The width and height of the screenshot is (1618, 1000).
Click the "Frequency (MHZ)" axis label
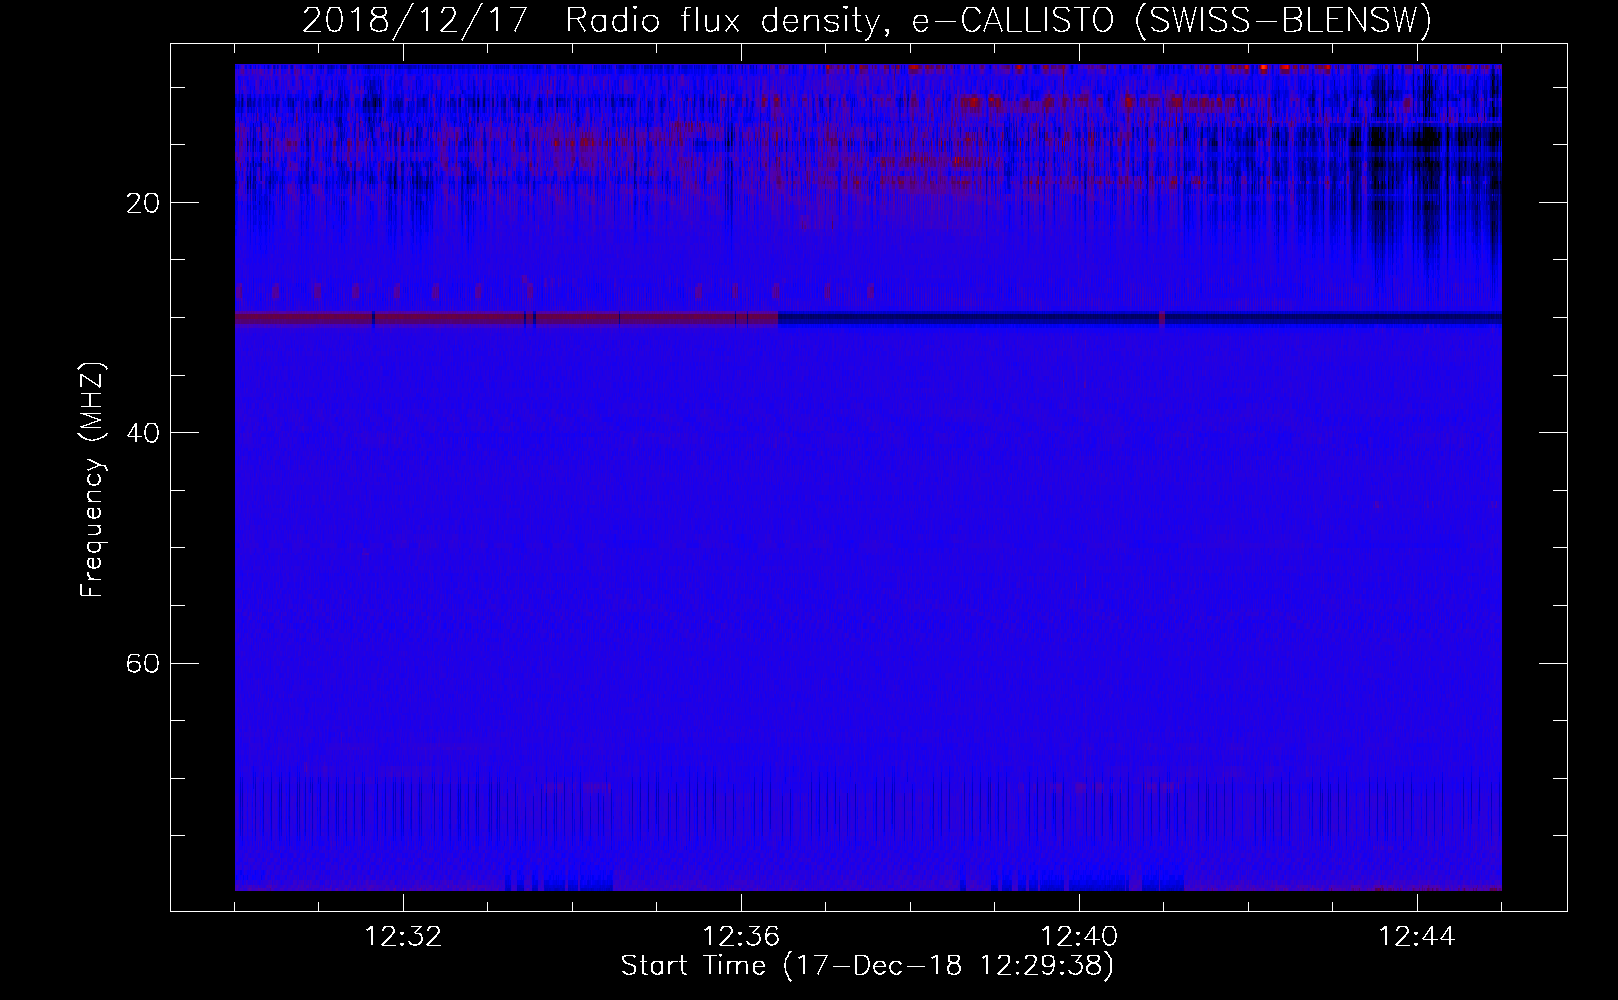(92, 480)
